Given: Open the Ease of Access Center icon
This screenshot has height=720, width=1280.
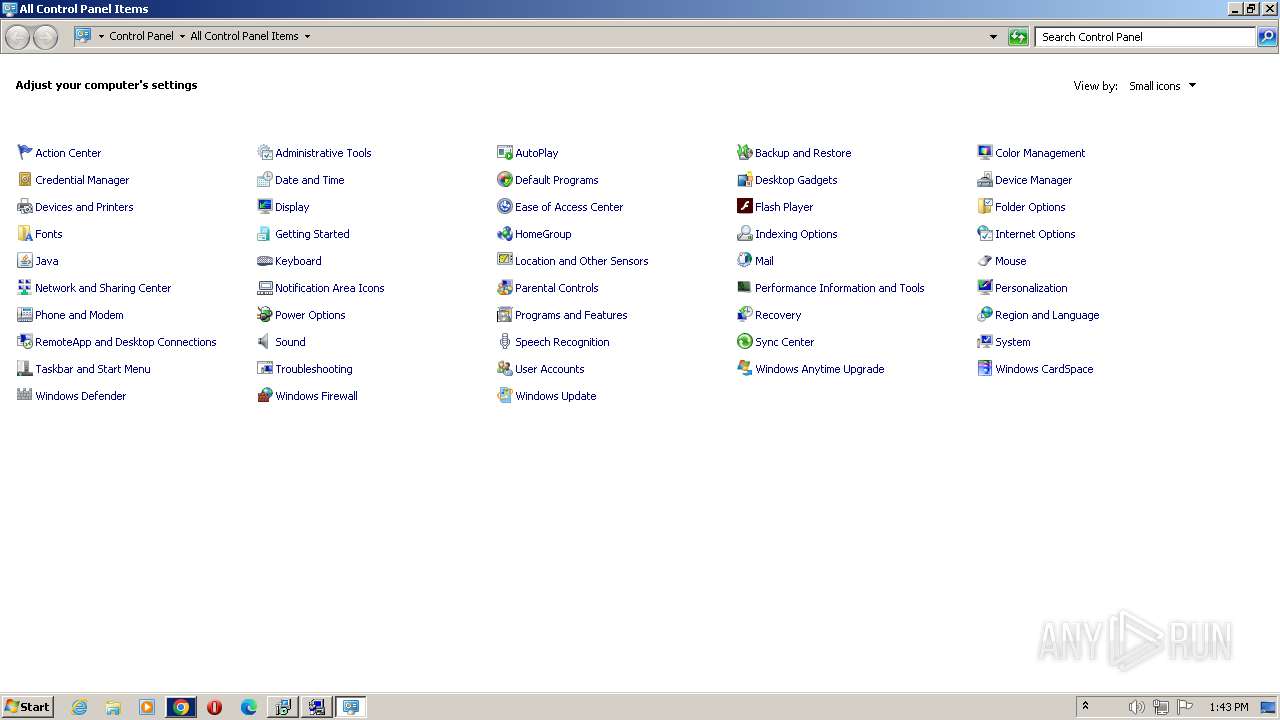Looking at the screenshot, I should tap(505, 206).
